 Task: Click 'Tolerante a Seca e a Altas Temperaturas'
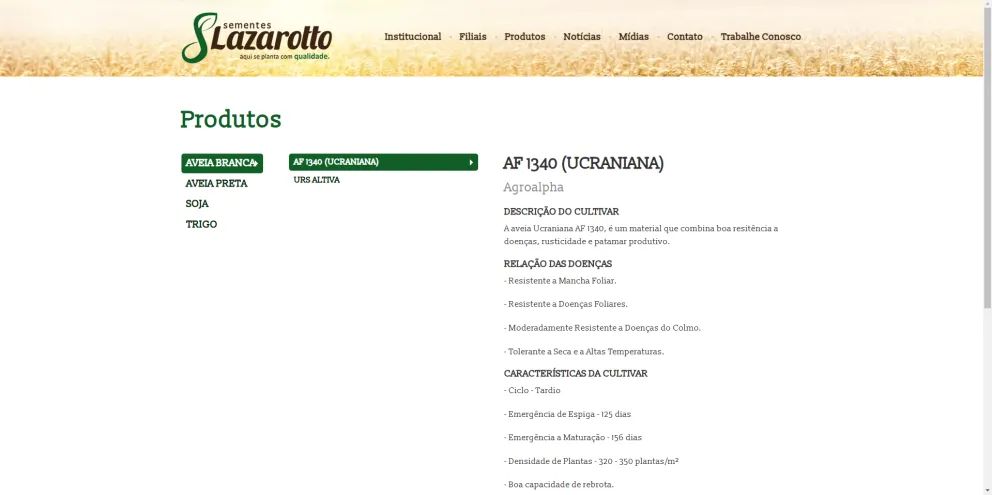click(584, 351)
